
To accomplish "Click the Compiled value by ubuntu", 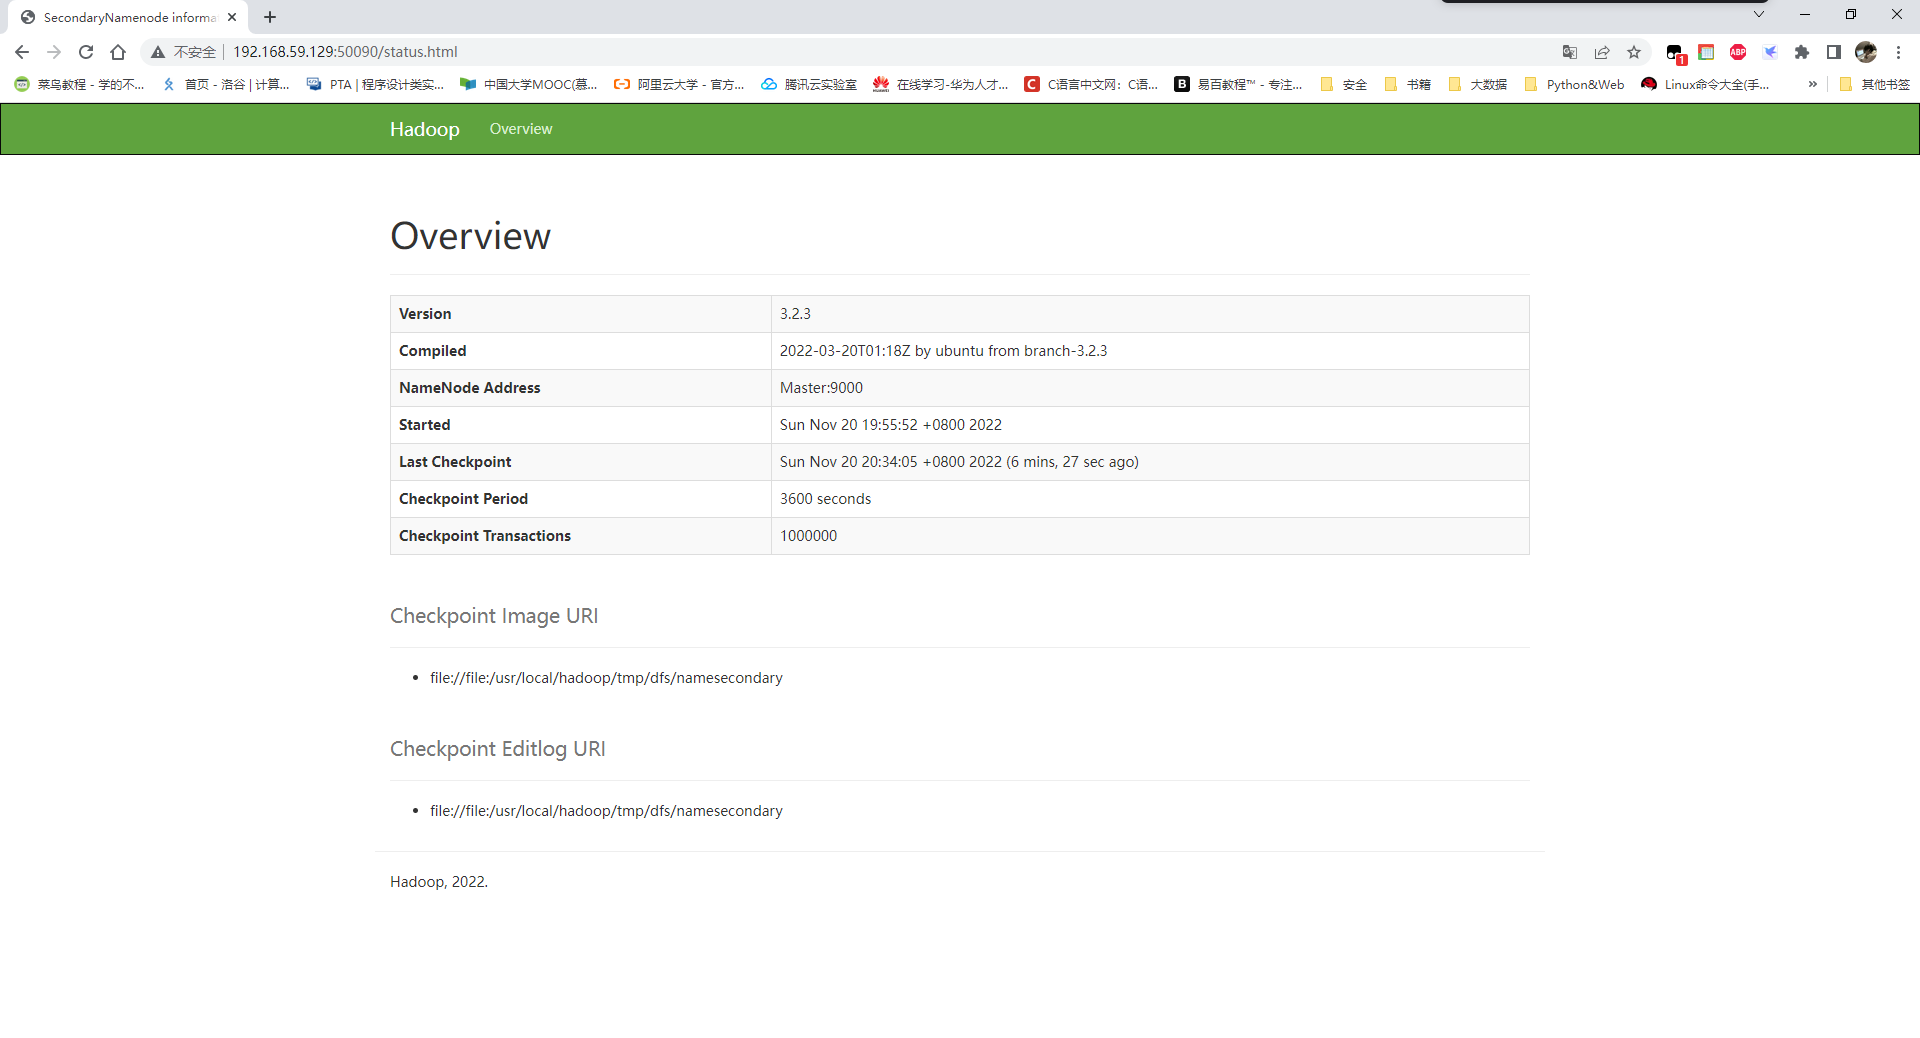I will (943, 351).
